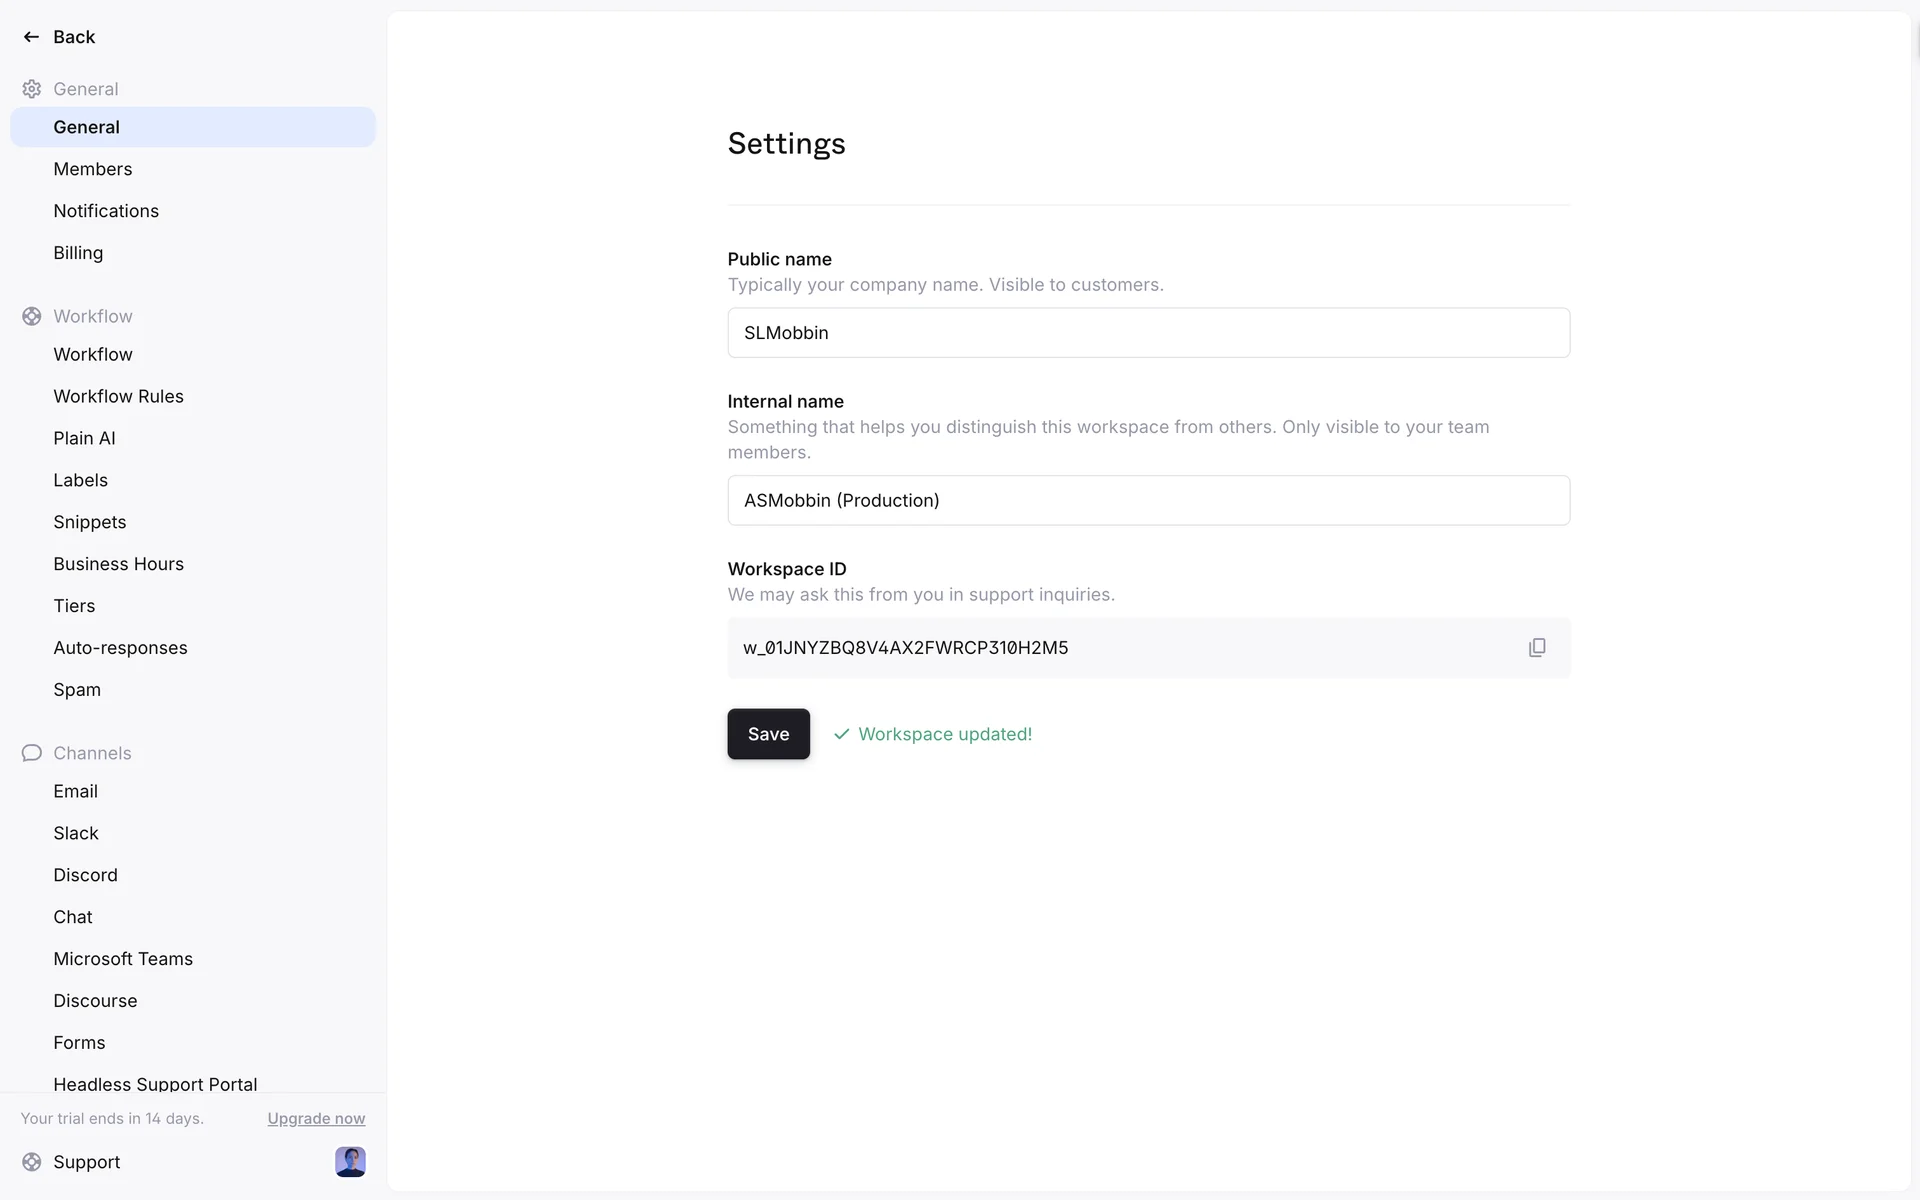Click the Workflow section icon
1920x1200 pixels.
click(31, 316)
